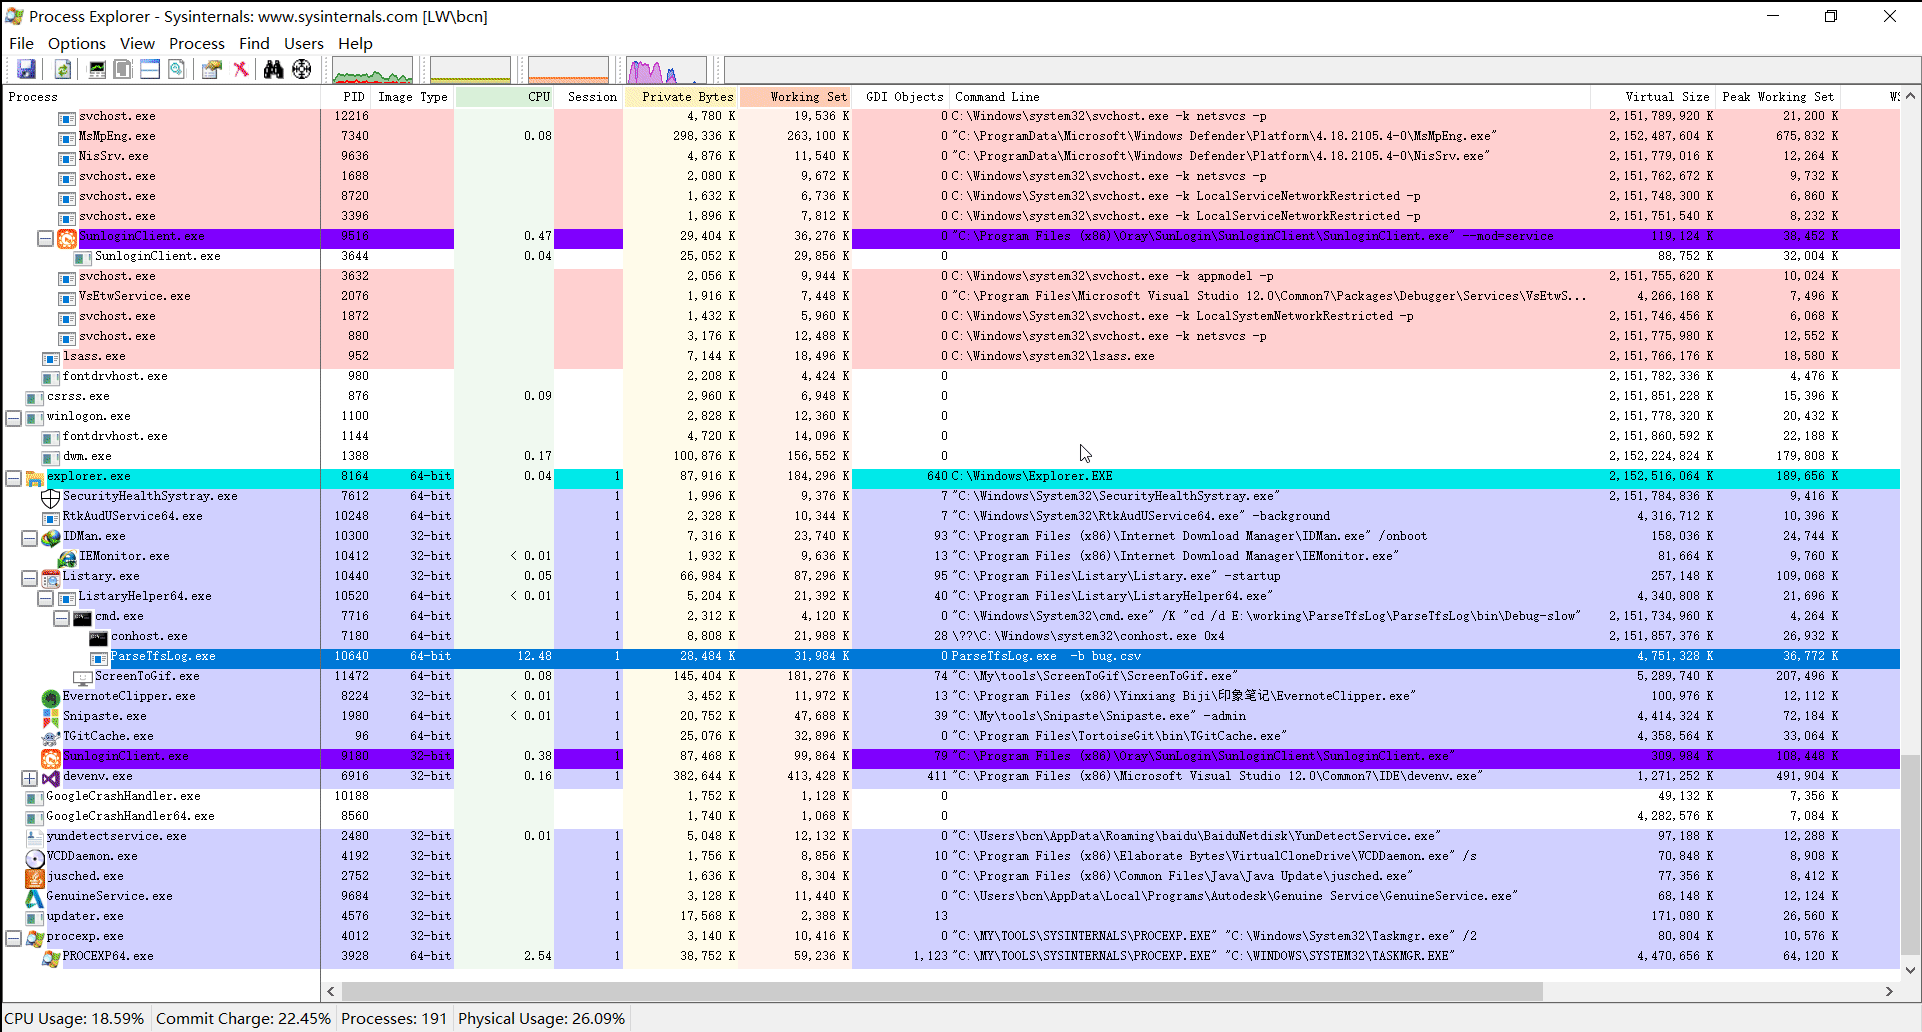
Task: Sort by the Virtual Size column header
Action: [x=1652, y=97]
